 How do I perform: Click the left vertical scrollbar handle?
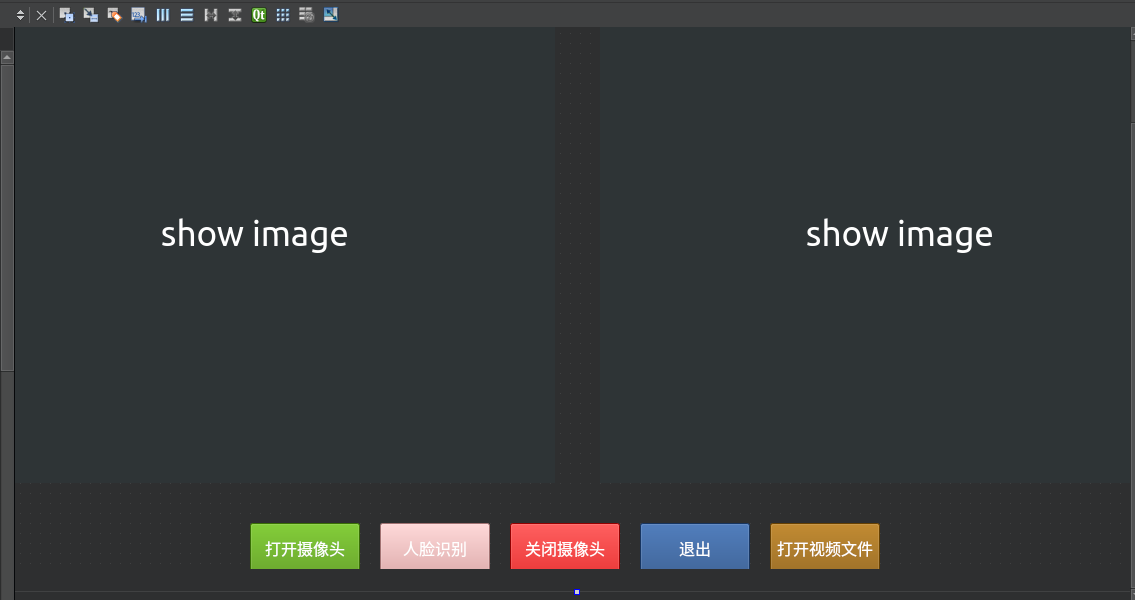tap(7, 210)
